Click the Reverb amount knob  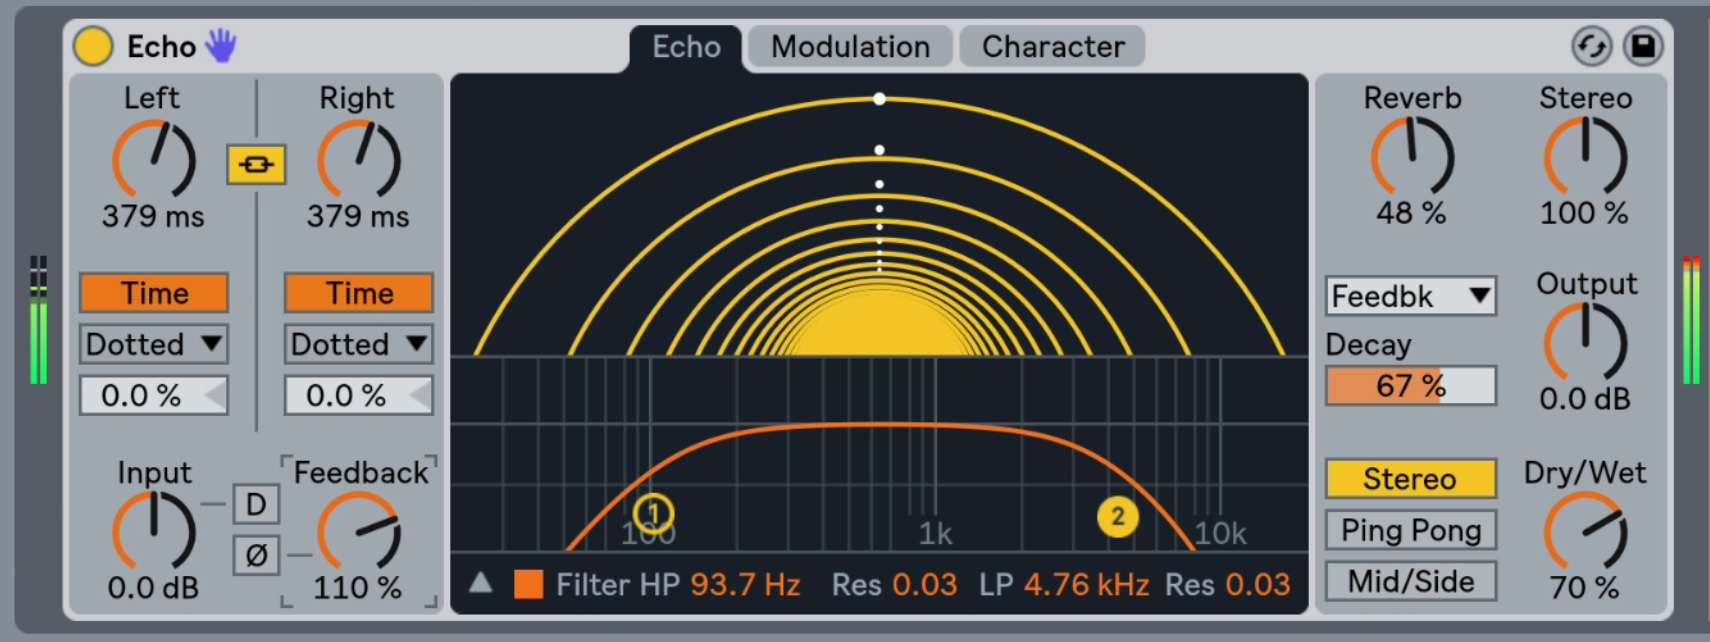pyautogui.click(x=1412, y=157)
